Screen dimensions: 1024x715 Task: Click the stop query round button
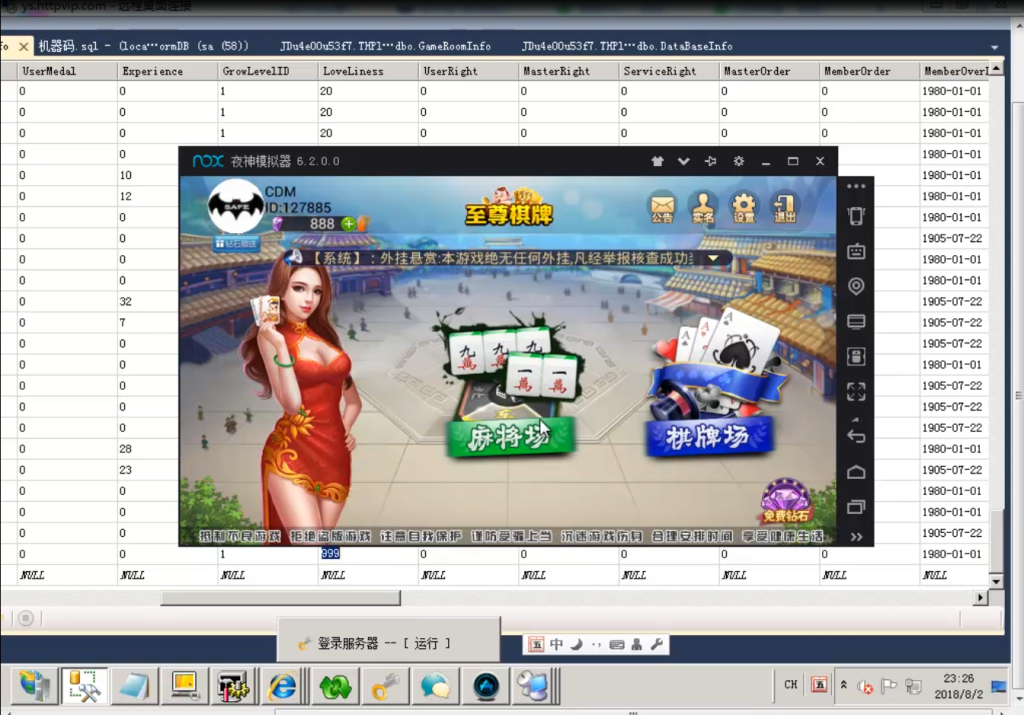click(26, 618)
